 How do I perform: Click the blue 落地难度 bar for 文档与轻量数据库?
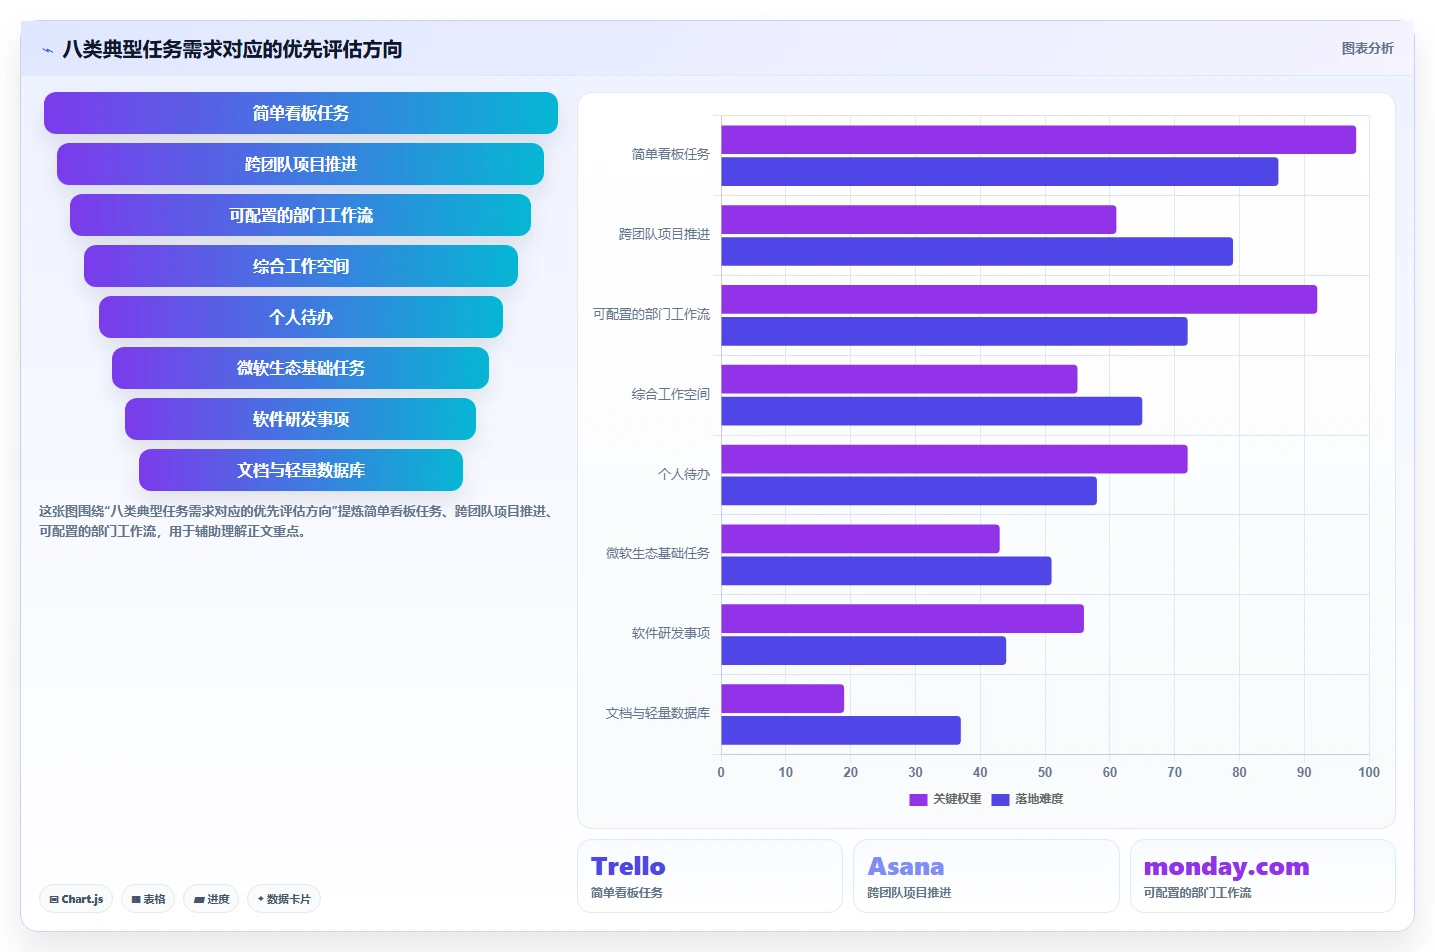coord(841,731)
